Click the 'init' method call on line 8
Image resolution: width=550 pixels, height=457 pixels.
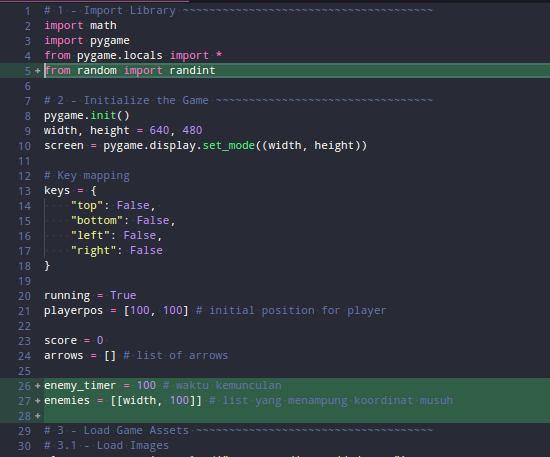[103, 115]
